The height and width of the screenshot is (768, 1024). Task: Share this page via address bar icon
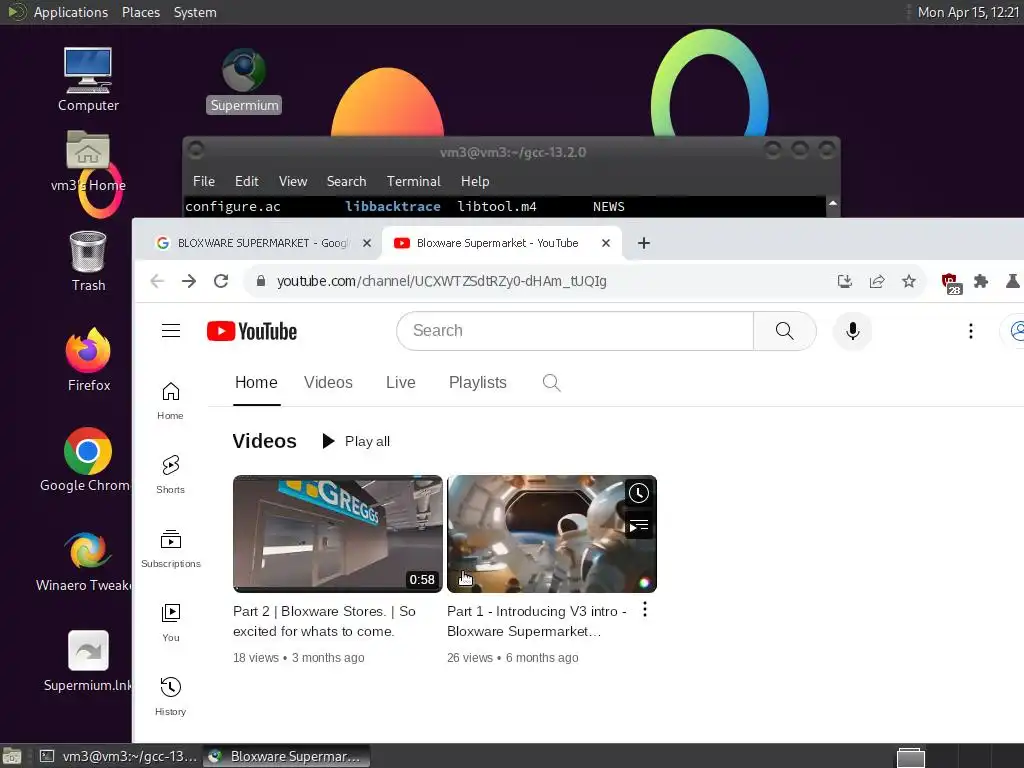876,281
